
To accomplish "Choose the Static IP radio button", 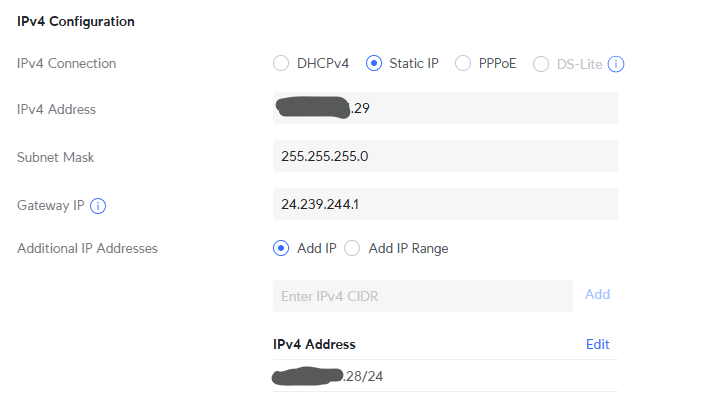I will coord(375,64).
